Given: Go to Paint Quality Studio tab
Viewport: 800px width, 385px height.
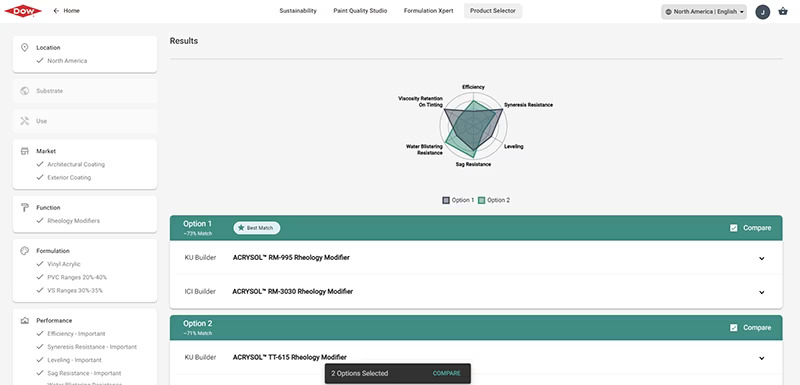Looking at the screenshot, I should click(360, 11).
